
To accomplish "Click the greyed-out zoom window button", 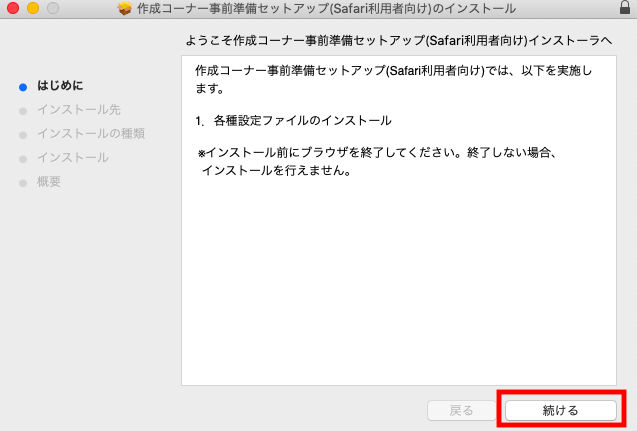I will pyautogui.click(x=53, y=8).
